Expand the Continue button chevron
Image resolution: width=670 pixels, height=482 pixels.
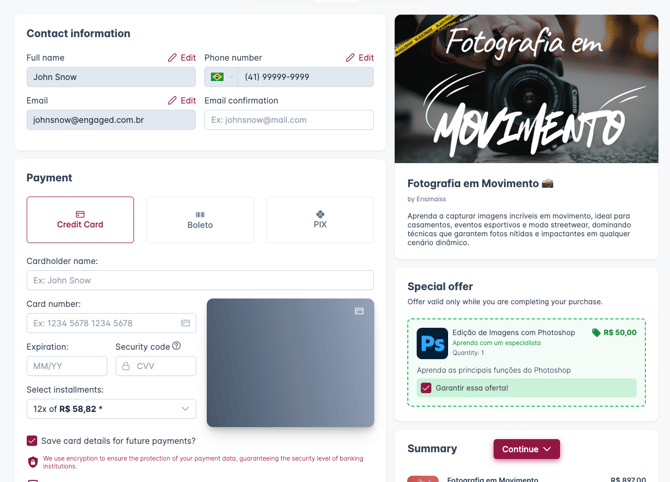(547, 449)
